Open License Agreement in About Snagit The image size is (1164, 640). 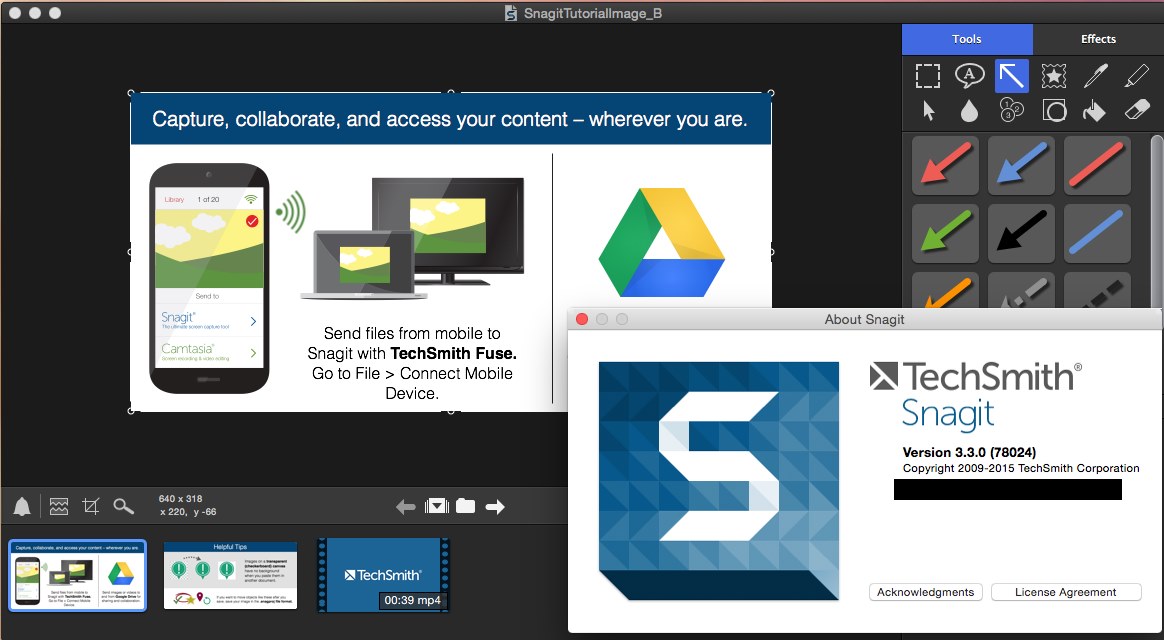(x=1066, y=592)
